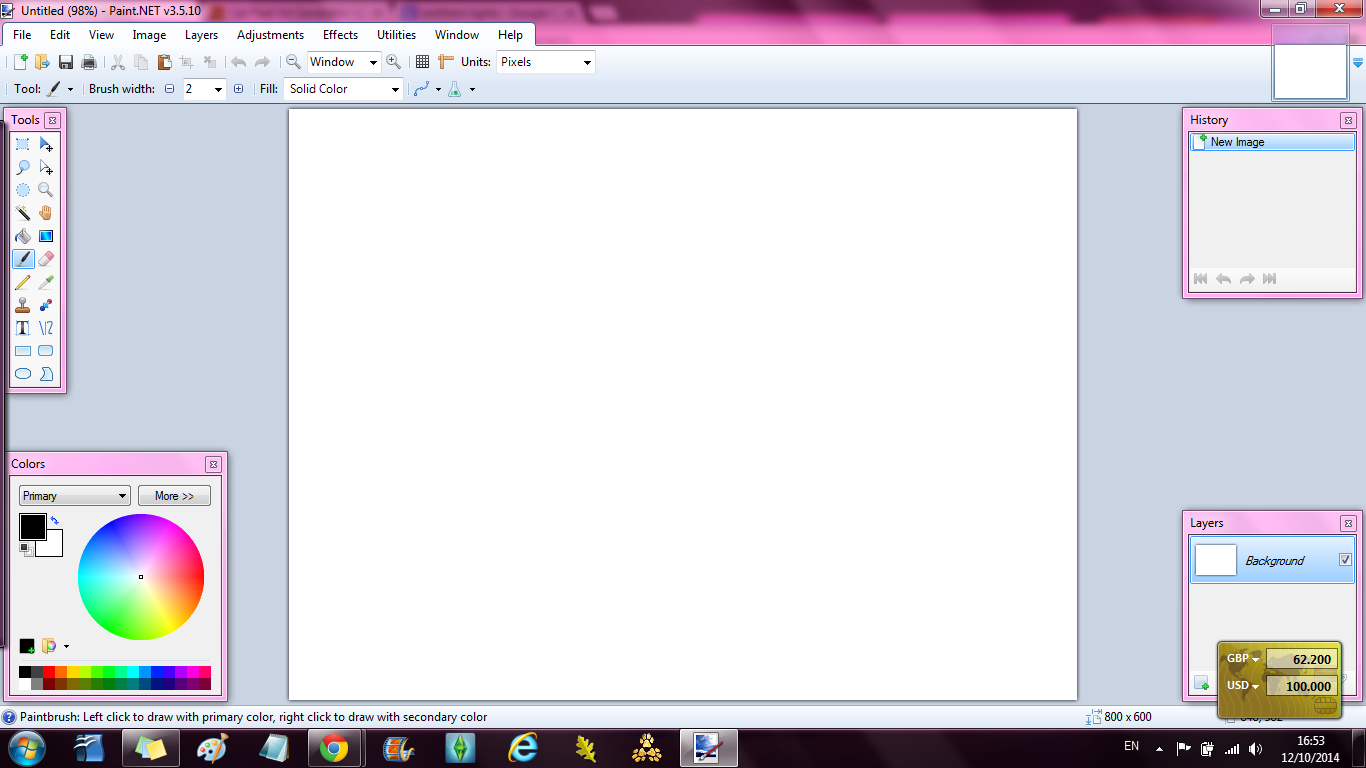Screen dimensions: 1366x768
Task: Select the Line/Curve tool
Action: (46, 328)
